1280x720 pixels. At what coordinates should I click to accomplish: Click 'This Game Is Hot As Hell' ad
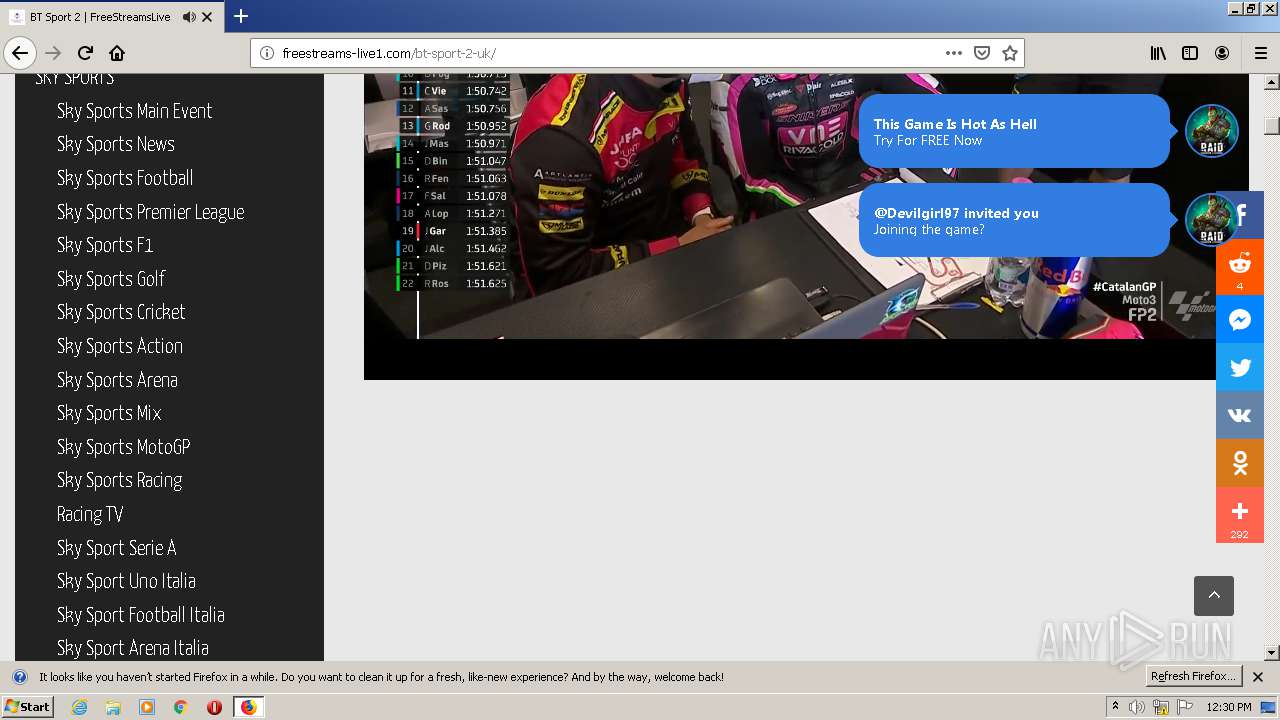coord(1014,131)
